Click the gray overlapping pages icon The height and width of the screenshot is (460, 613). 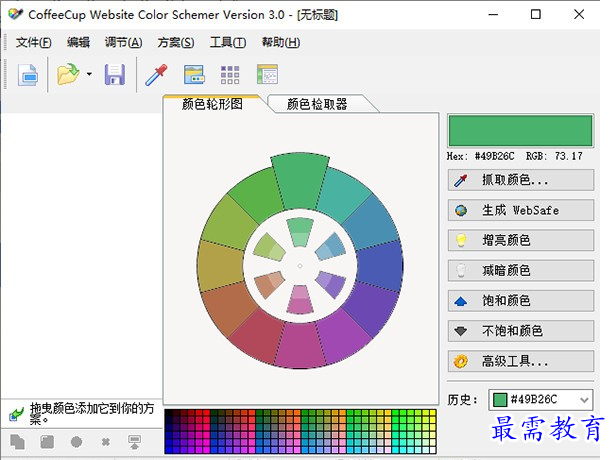pos(17,442)
